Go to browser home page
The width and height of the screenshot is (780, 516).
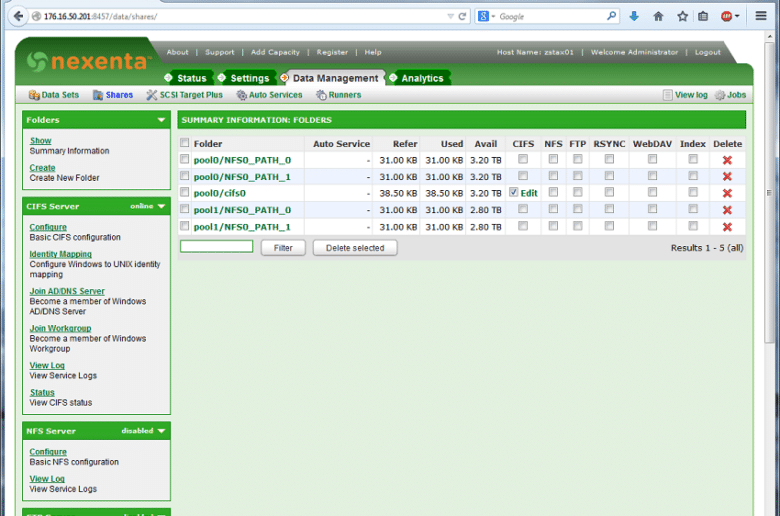[x=658, y=16]
